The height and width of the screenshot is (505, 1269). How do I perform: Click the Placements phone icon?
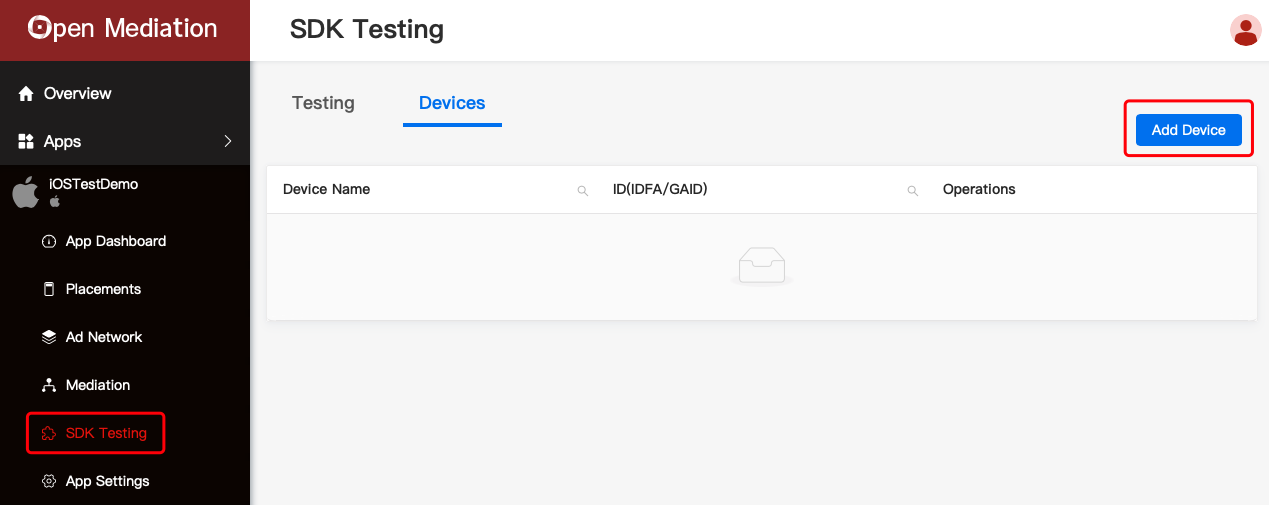[48, 289]
